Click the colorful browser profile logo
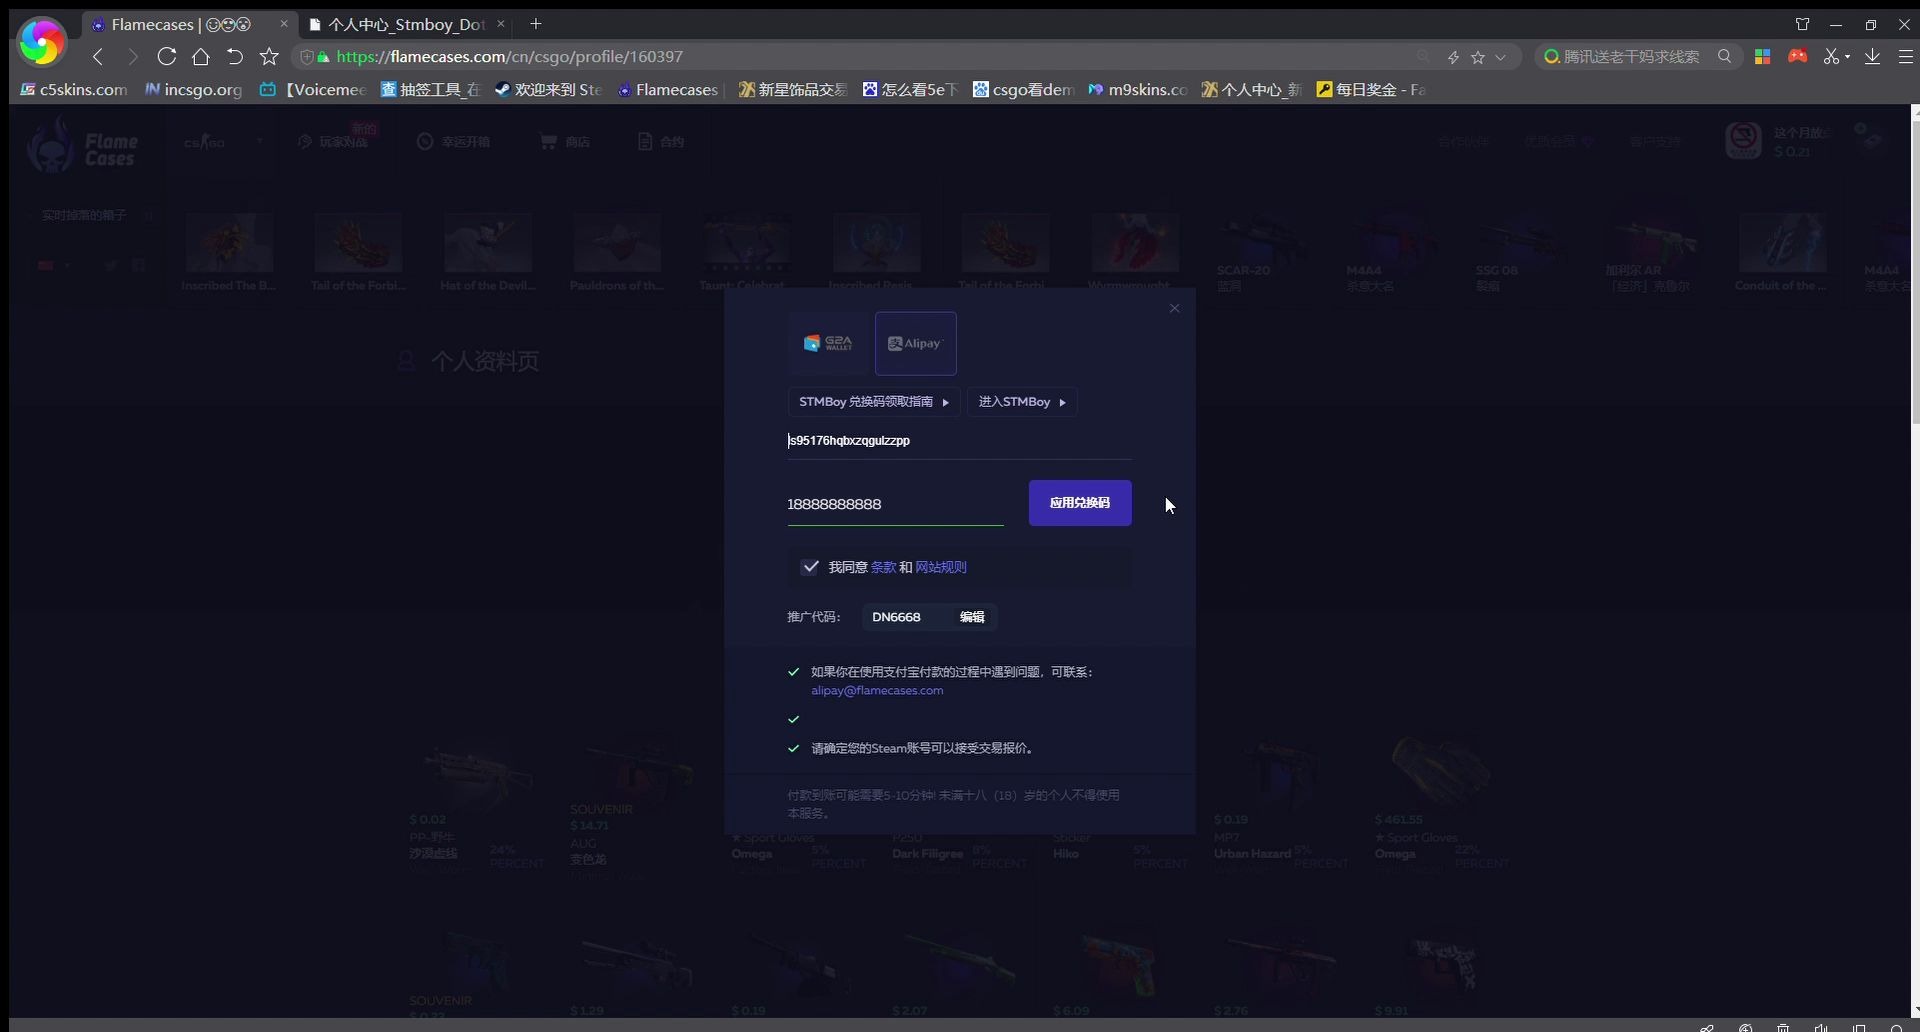The width and height of the screenshot is (1920, 1032). (41, 42)
